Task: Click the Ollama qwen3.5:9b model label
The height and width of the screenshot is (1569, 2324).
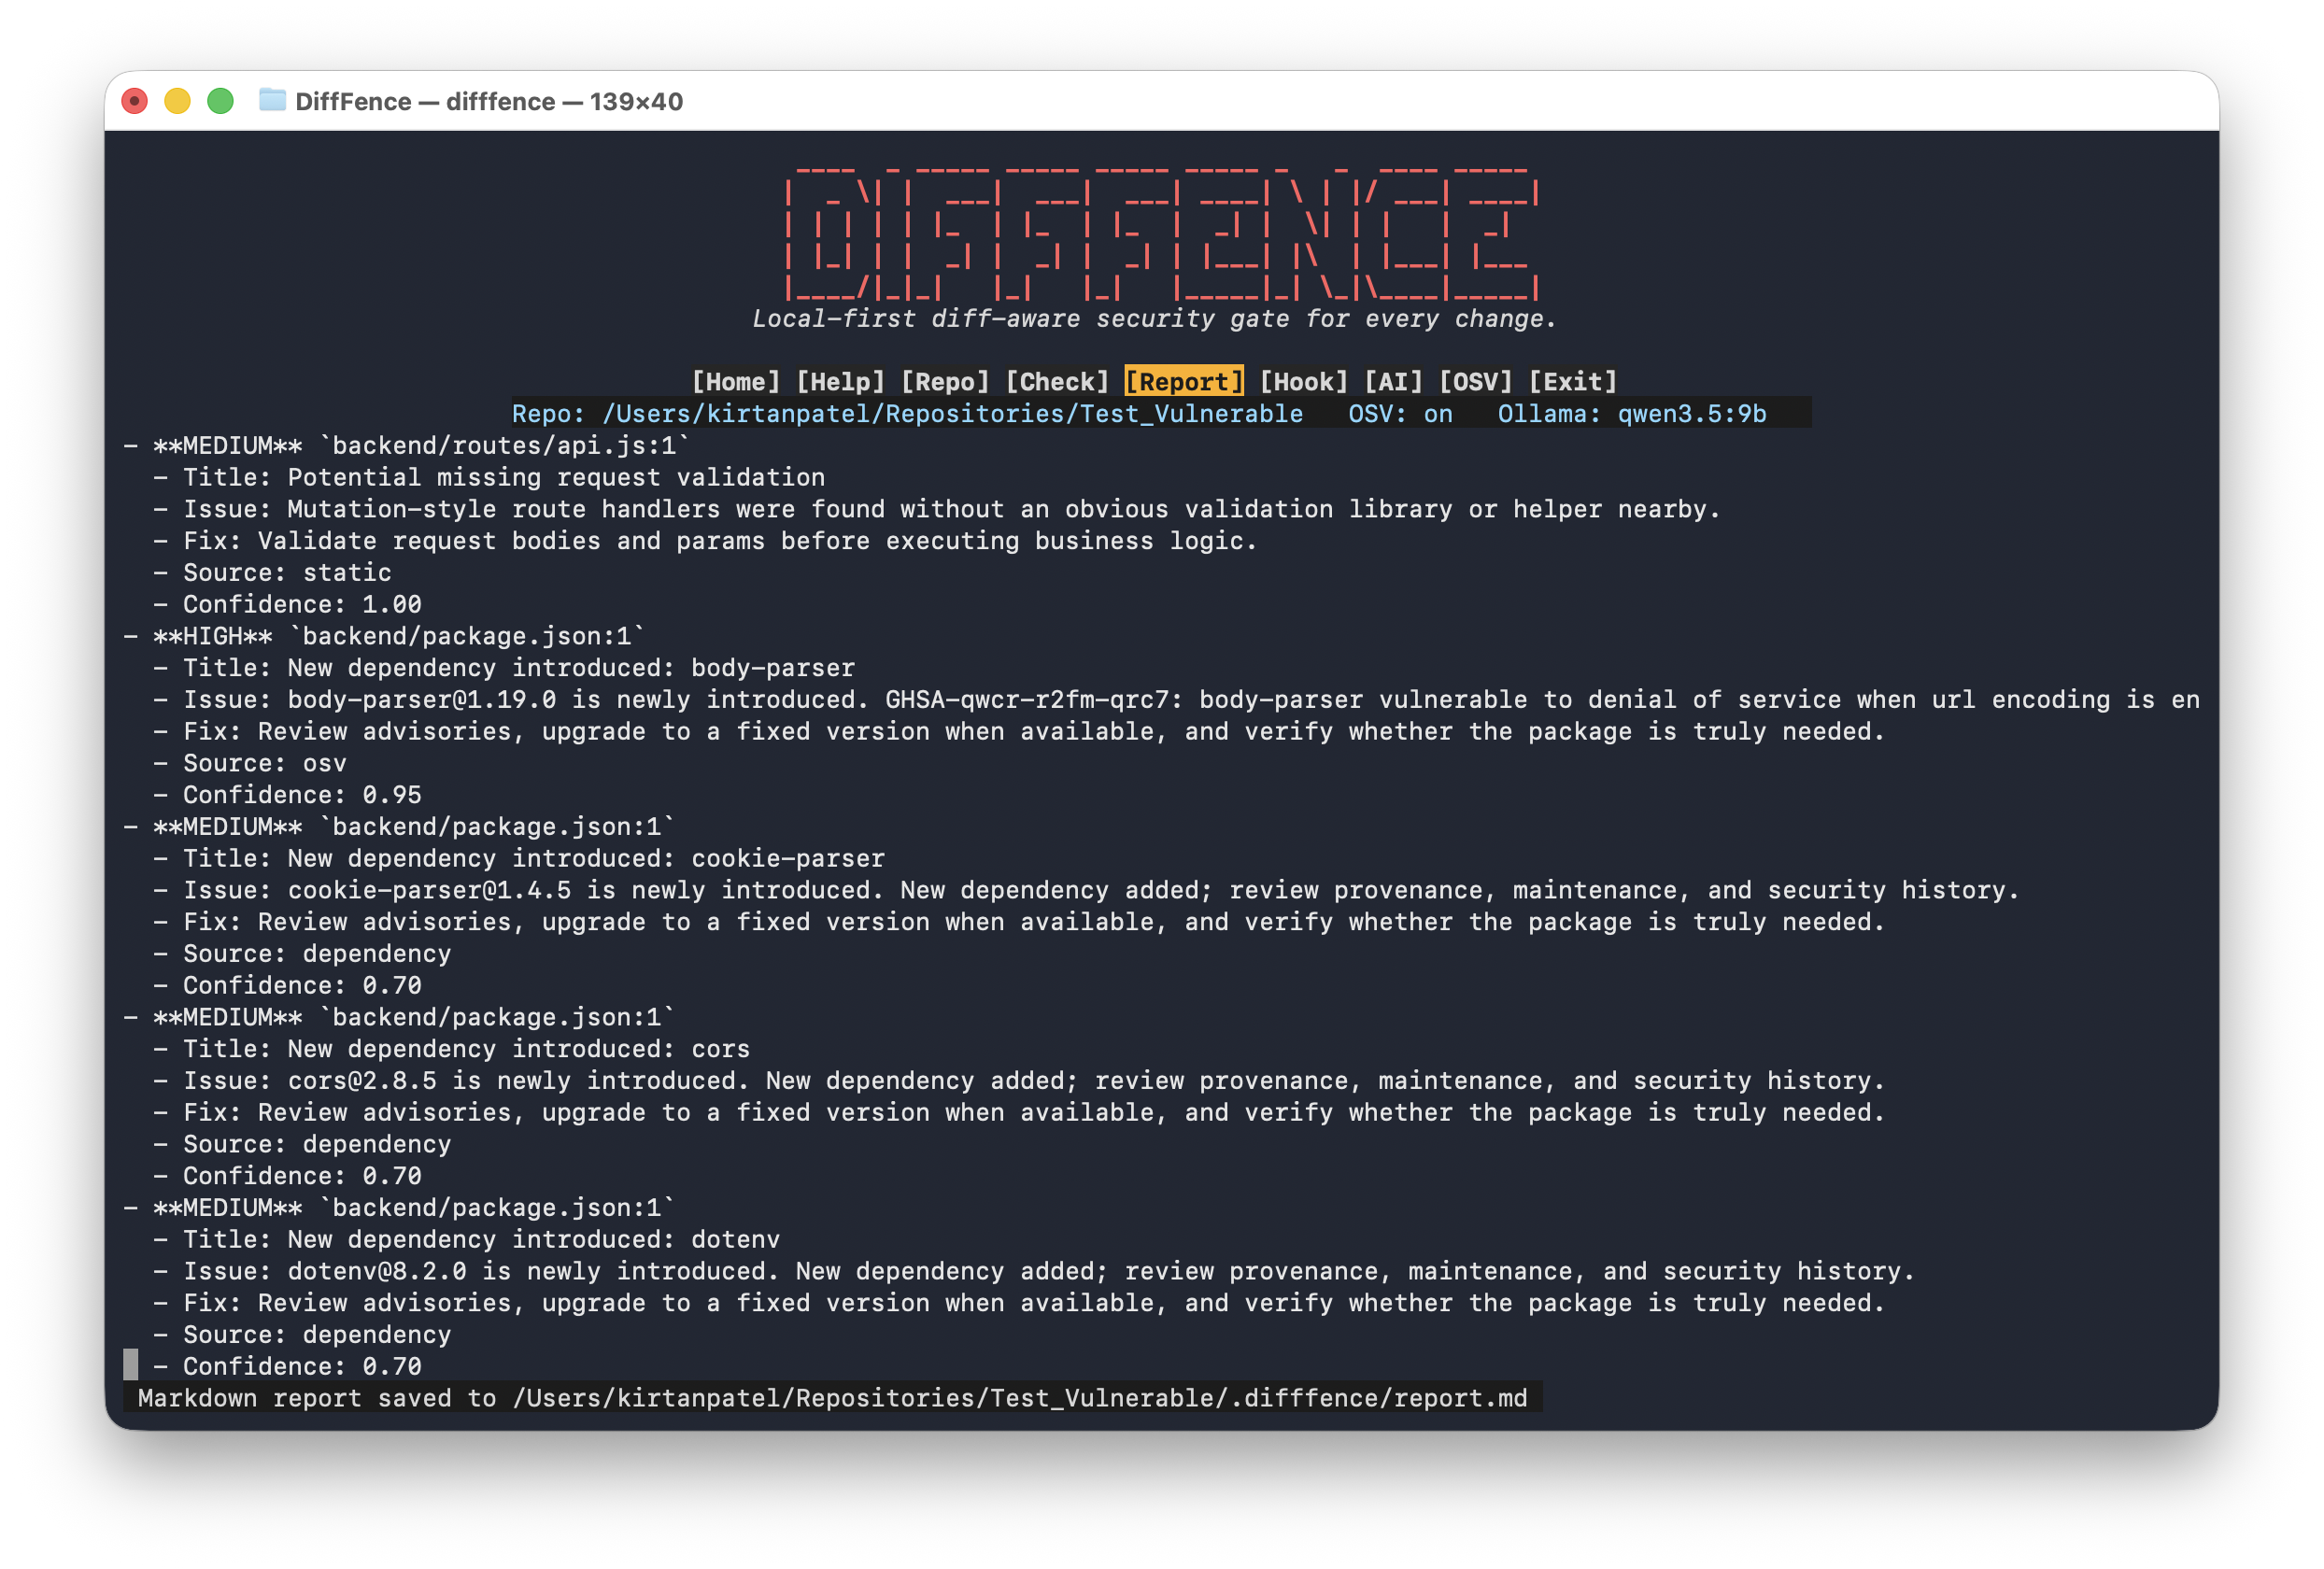Action: tap(1631, 414)
